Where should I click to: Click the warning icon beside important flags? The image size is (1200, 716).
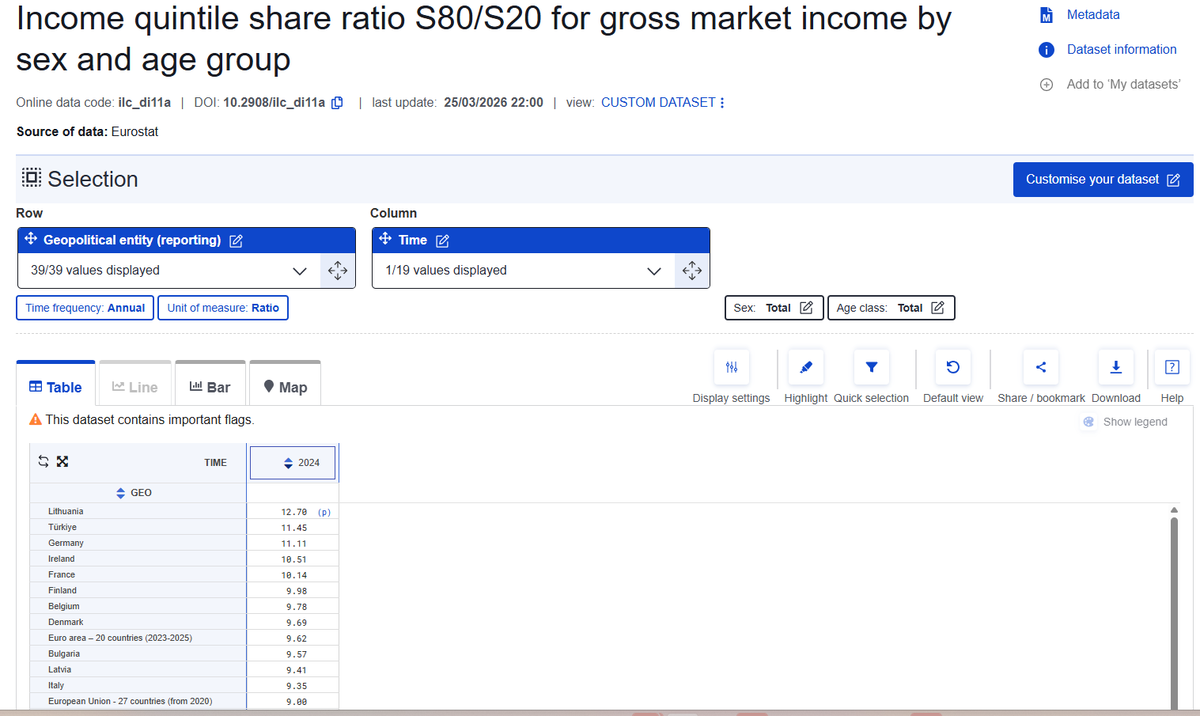36,420
